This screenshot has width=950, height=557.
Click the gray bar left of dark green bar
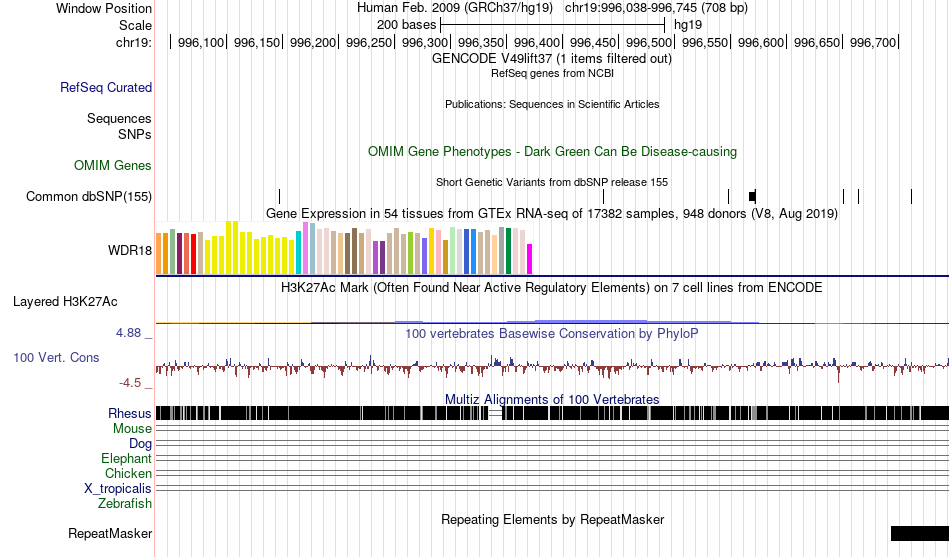501,250
